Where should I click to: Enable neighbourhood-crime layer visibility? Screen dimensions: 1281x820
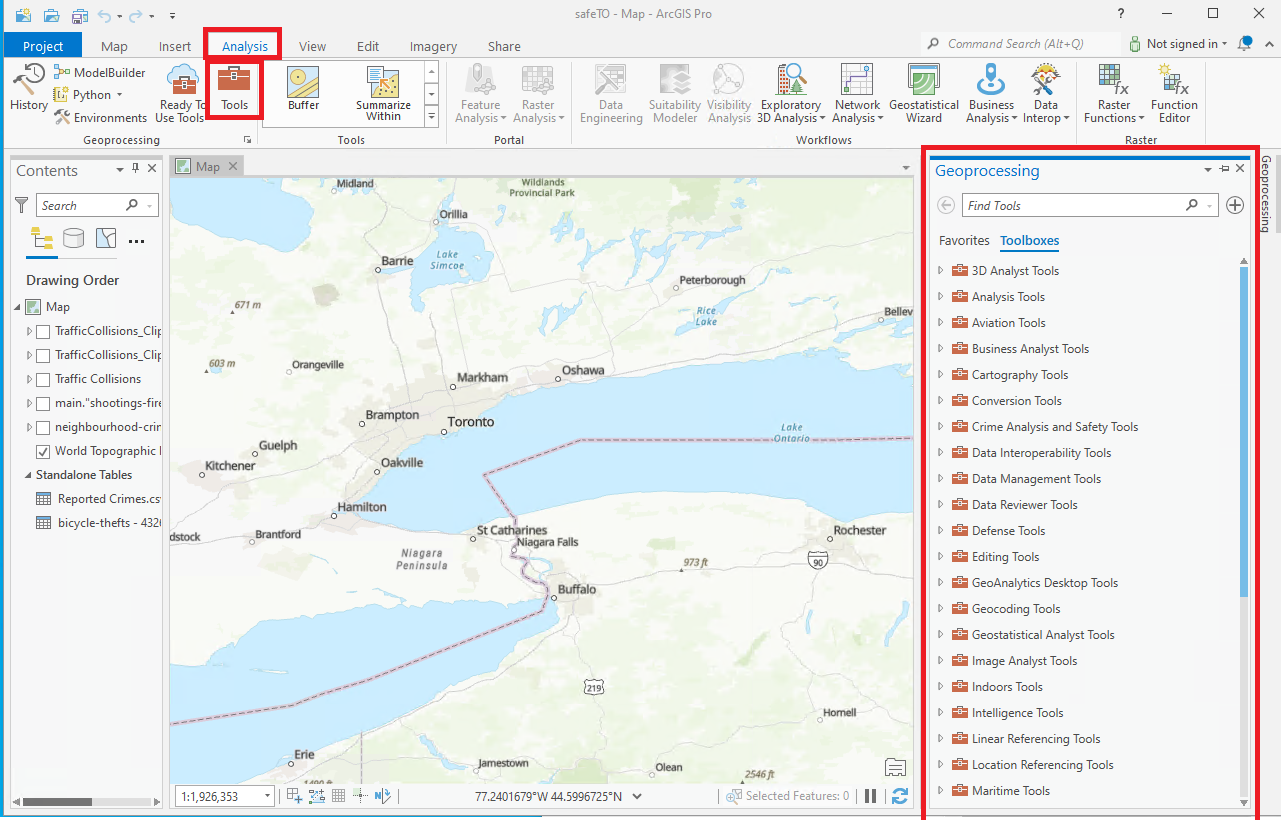[x=43, y=427]
